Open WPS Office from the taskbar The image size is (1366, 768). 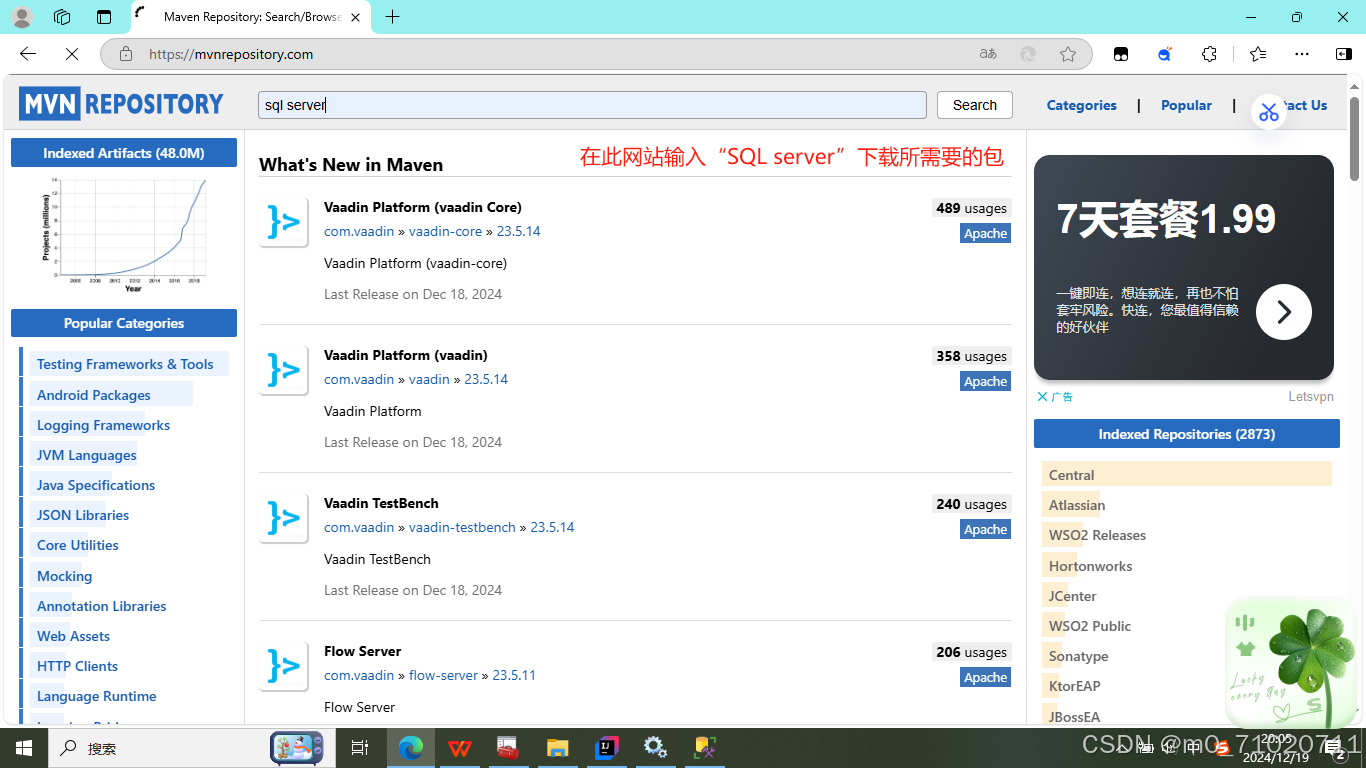[x=460, y=748]
